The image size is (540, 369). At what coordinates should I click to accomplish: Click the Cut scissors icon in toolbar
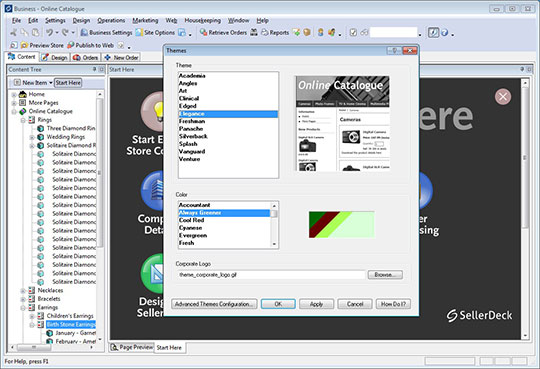coord(13,33)
